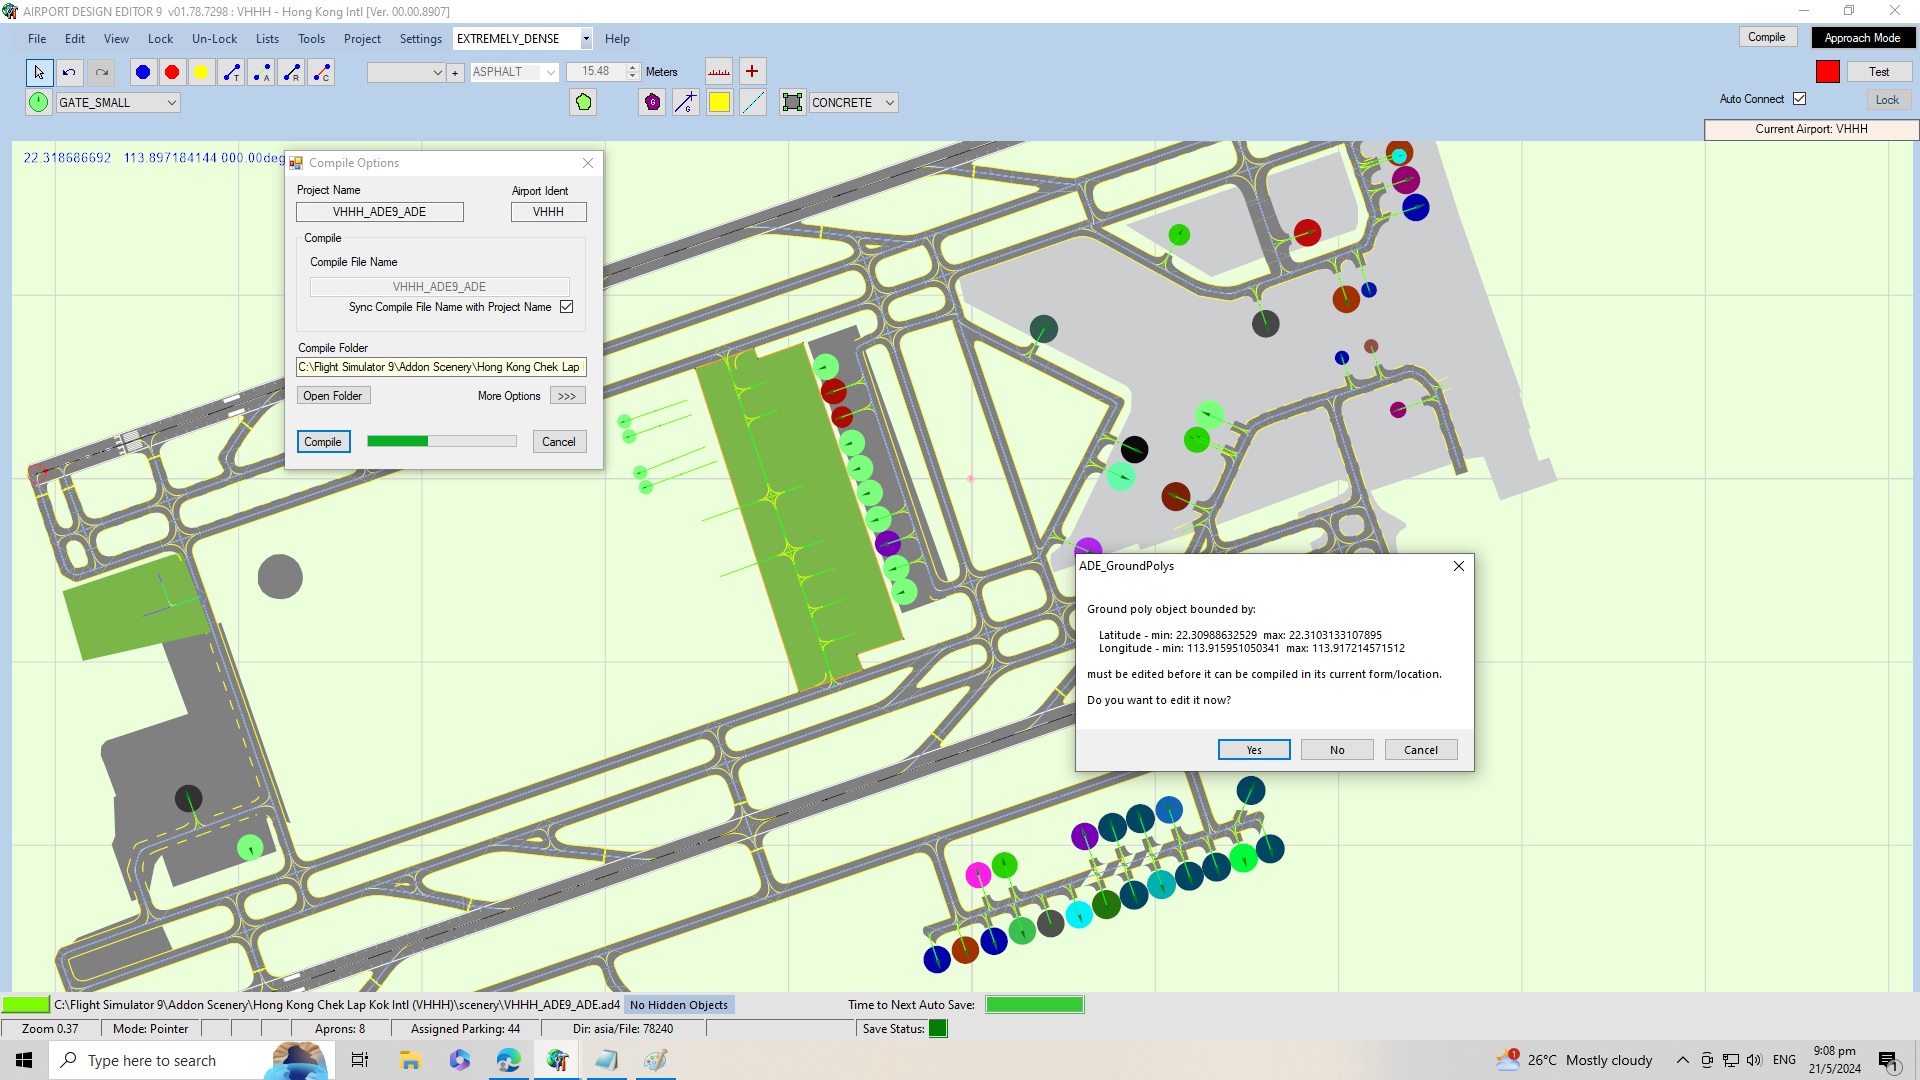Open the EXTREMELY_DENSE complexity dropdown
This screenshot has height=1080, width=1920.
pyautogui.click(x=523, y=39)
